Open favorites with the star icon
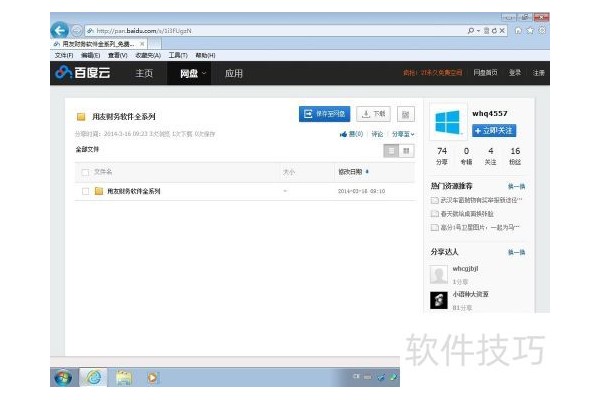600x400 pixels. 530,31
